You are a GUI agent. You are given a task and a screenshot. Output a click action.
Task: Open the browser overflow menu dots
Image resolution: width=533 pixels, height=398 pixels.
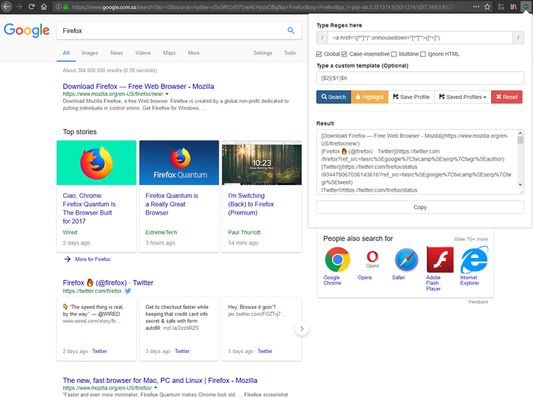[476, 6]
